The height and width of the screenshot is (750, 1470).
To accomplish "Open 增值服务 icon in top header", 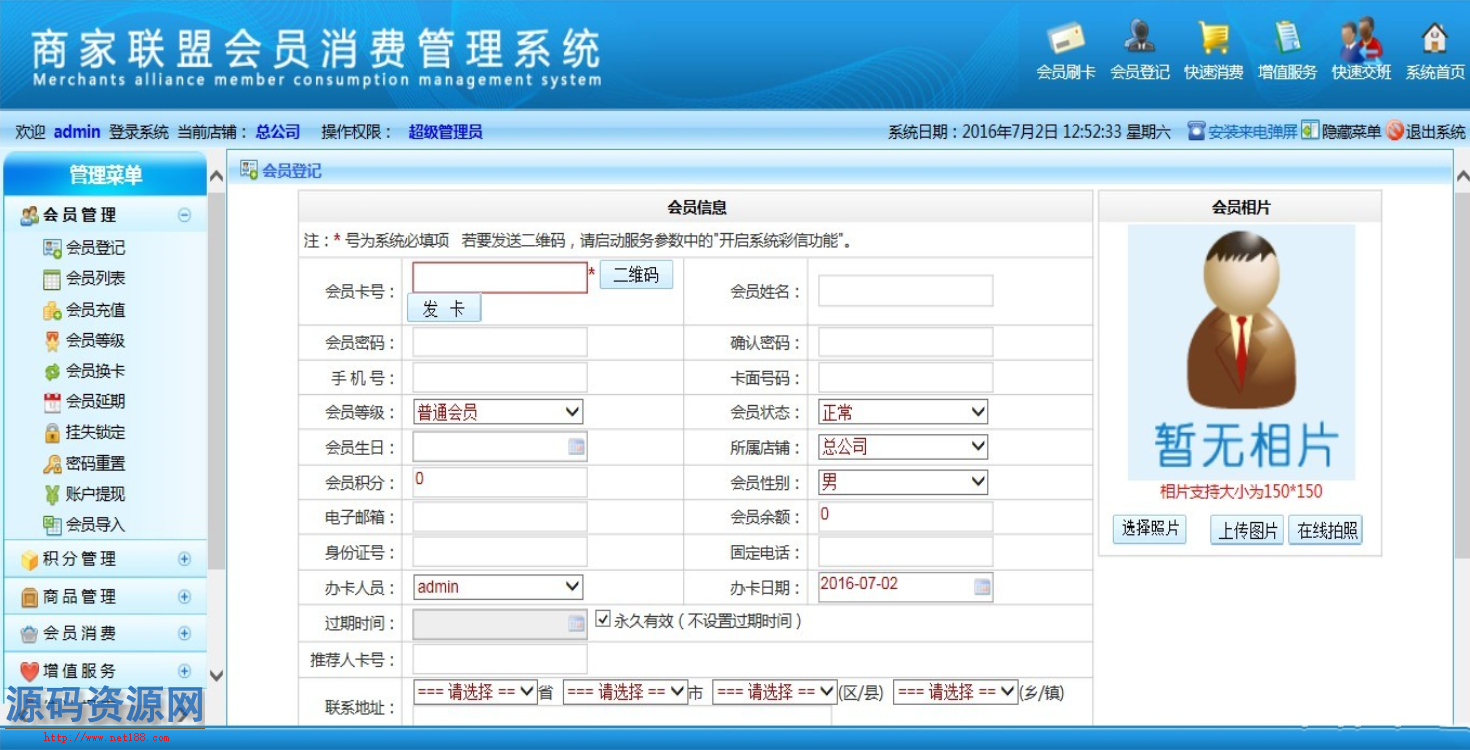I will click(1287, 37).
